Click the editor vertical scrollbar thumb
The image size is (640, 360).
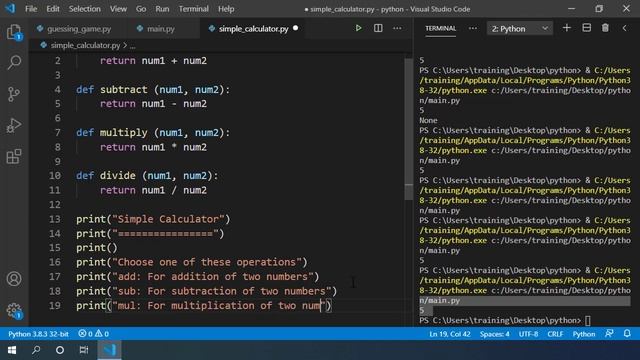409,129
